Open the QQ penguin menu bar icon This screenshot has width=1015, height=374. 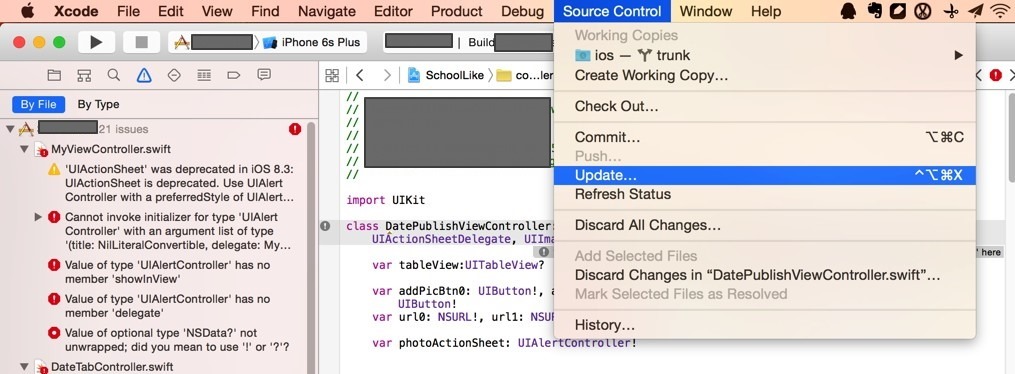(x=848, y=11)
